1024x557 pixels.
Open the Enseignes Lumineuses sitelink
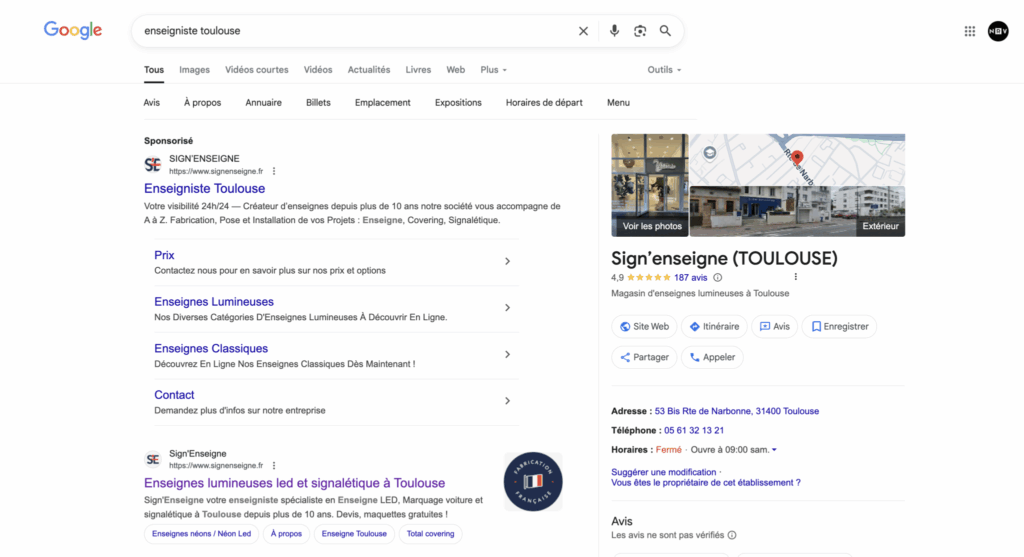pos(214,302)
